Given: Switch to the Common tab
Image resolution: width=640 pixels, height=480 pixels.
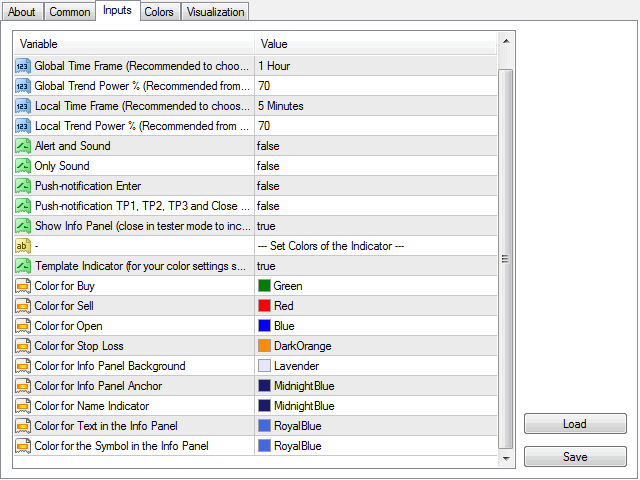Looking at the screenshot, I should click(70, 12).
